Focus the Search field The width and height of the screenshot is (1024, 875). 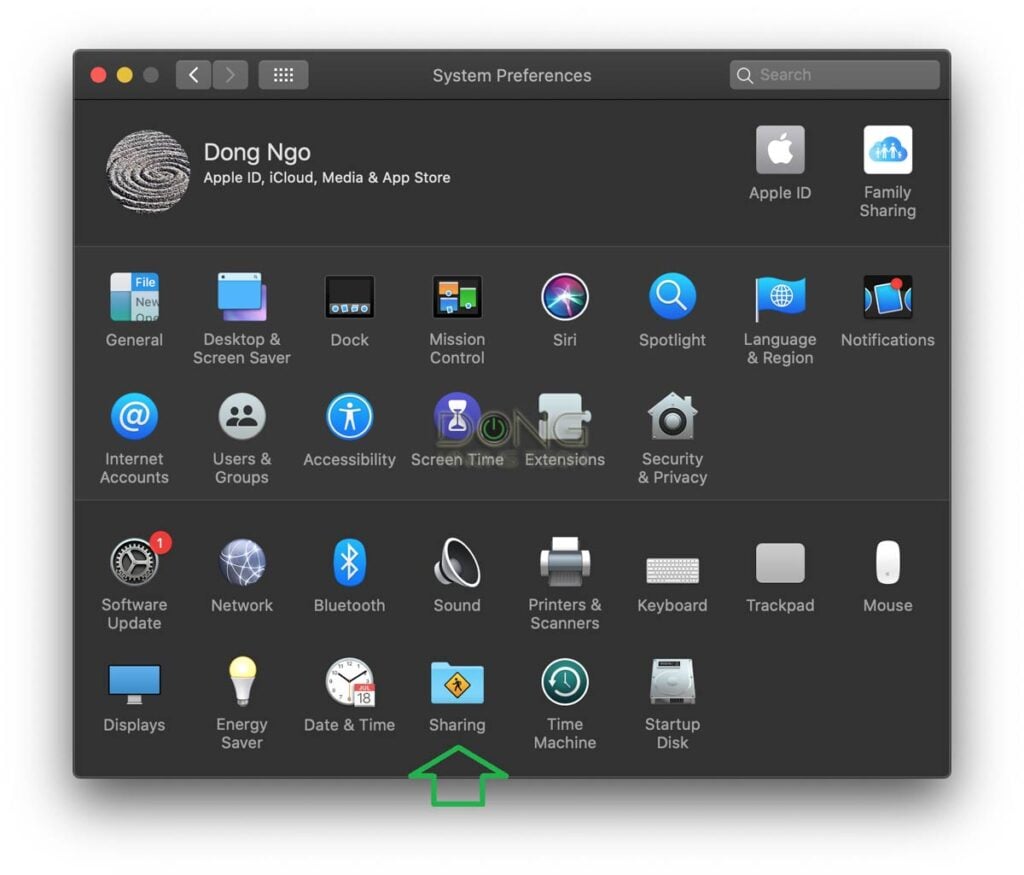835,75
